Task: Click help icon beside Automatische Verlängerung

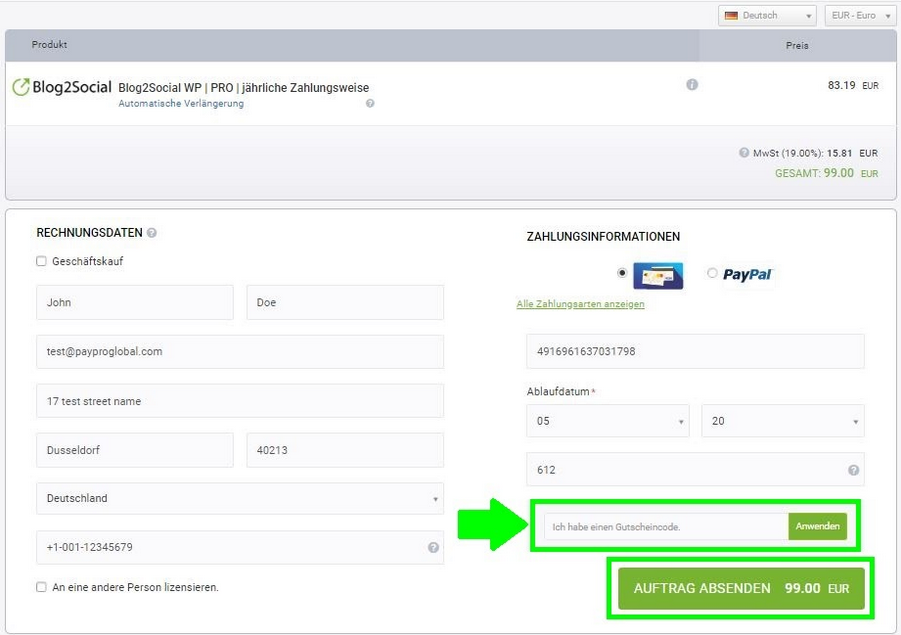Action: pos(370,103)
